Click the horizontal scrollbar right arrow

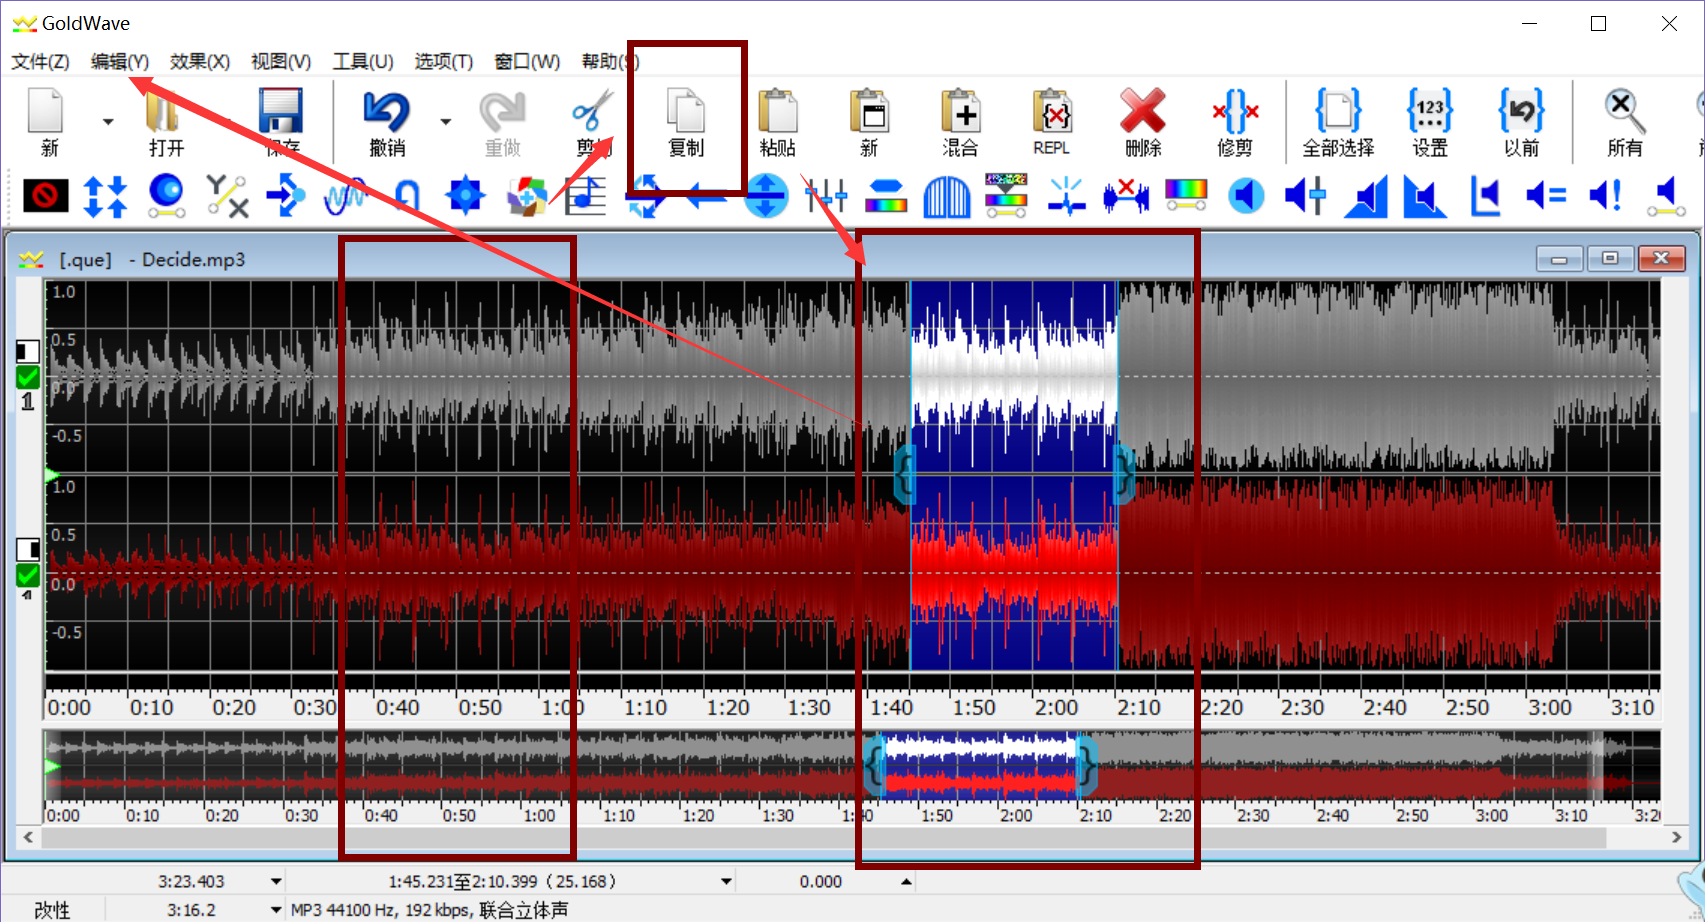point(1677,837)
